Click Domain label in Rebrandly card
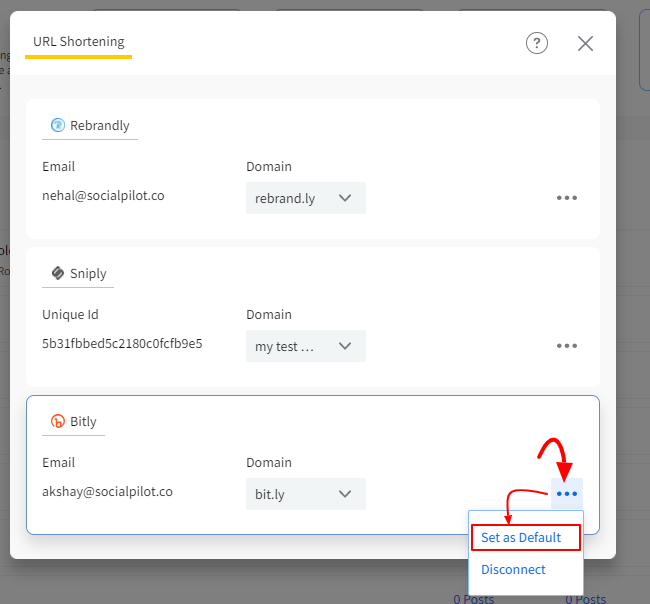Viewport: 650px width, 604px height. point(269,166)
